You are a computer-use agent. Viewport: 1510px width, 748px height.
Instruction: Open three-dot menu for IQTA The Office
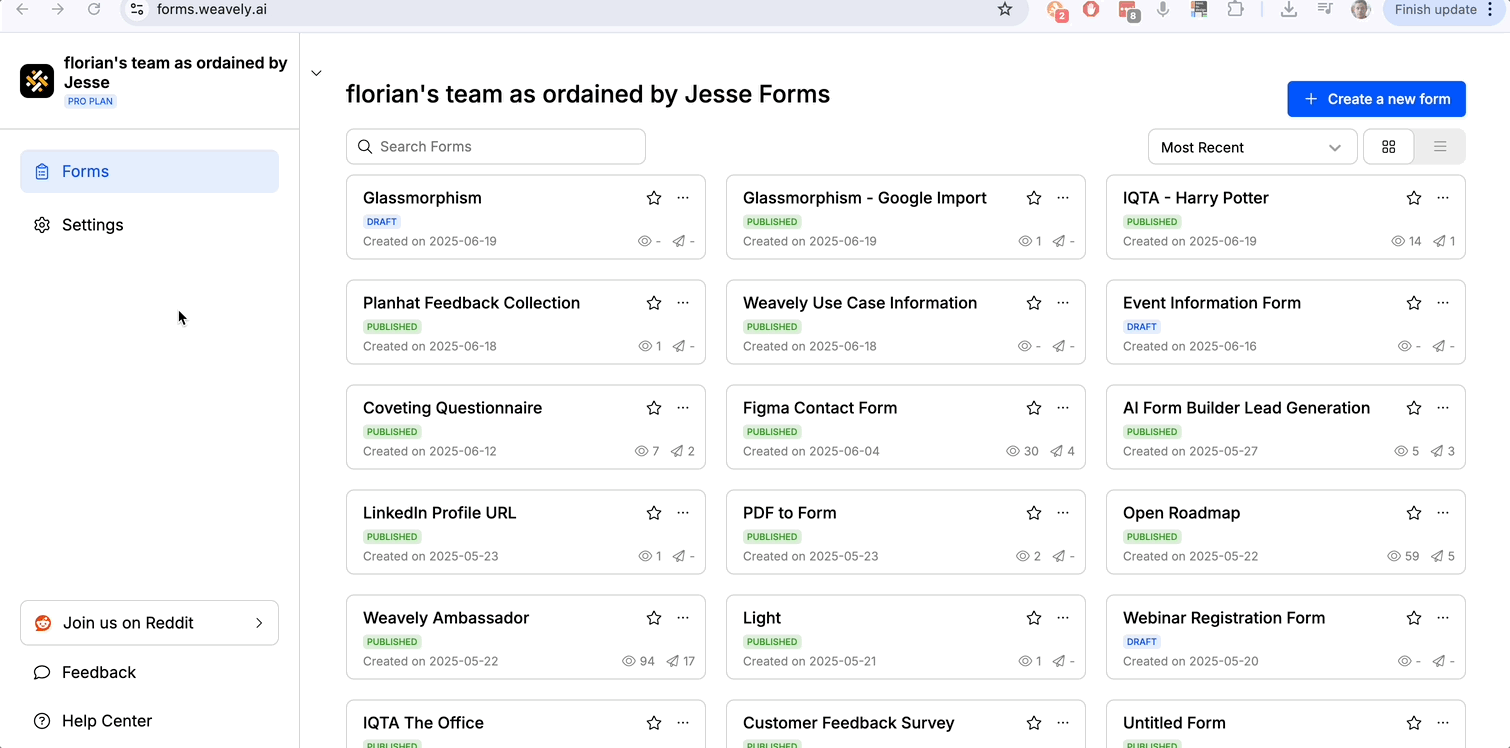pyautogui.click(x=683, y=723)
